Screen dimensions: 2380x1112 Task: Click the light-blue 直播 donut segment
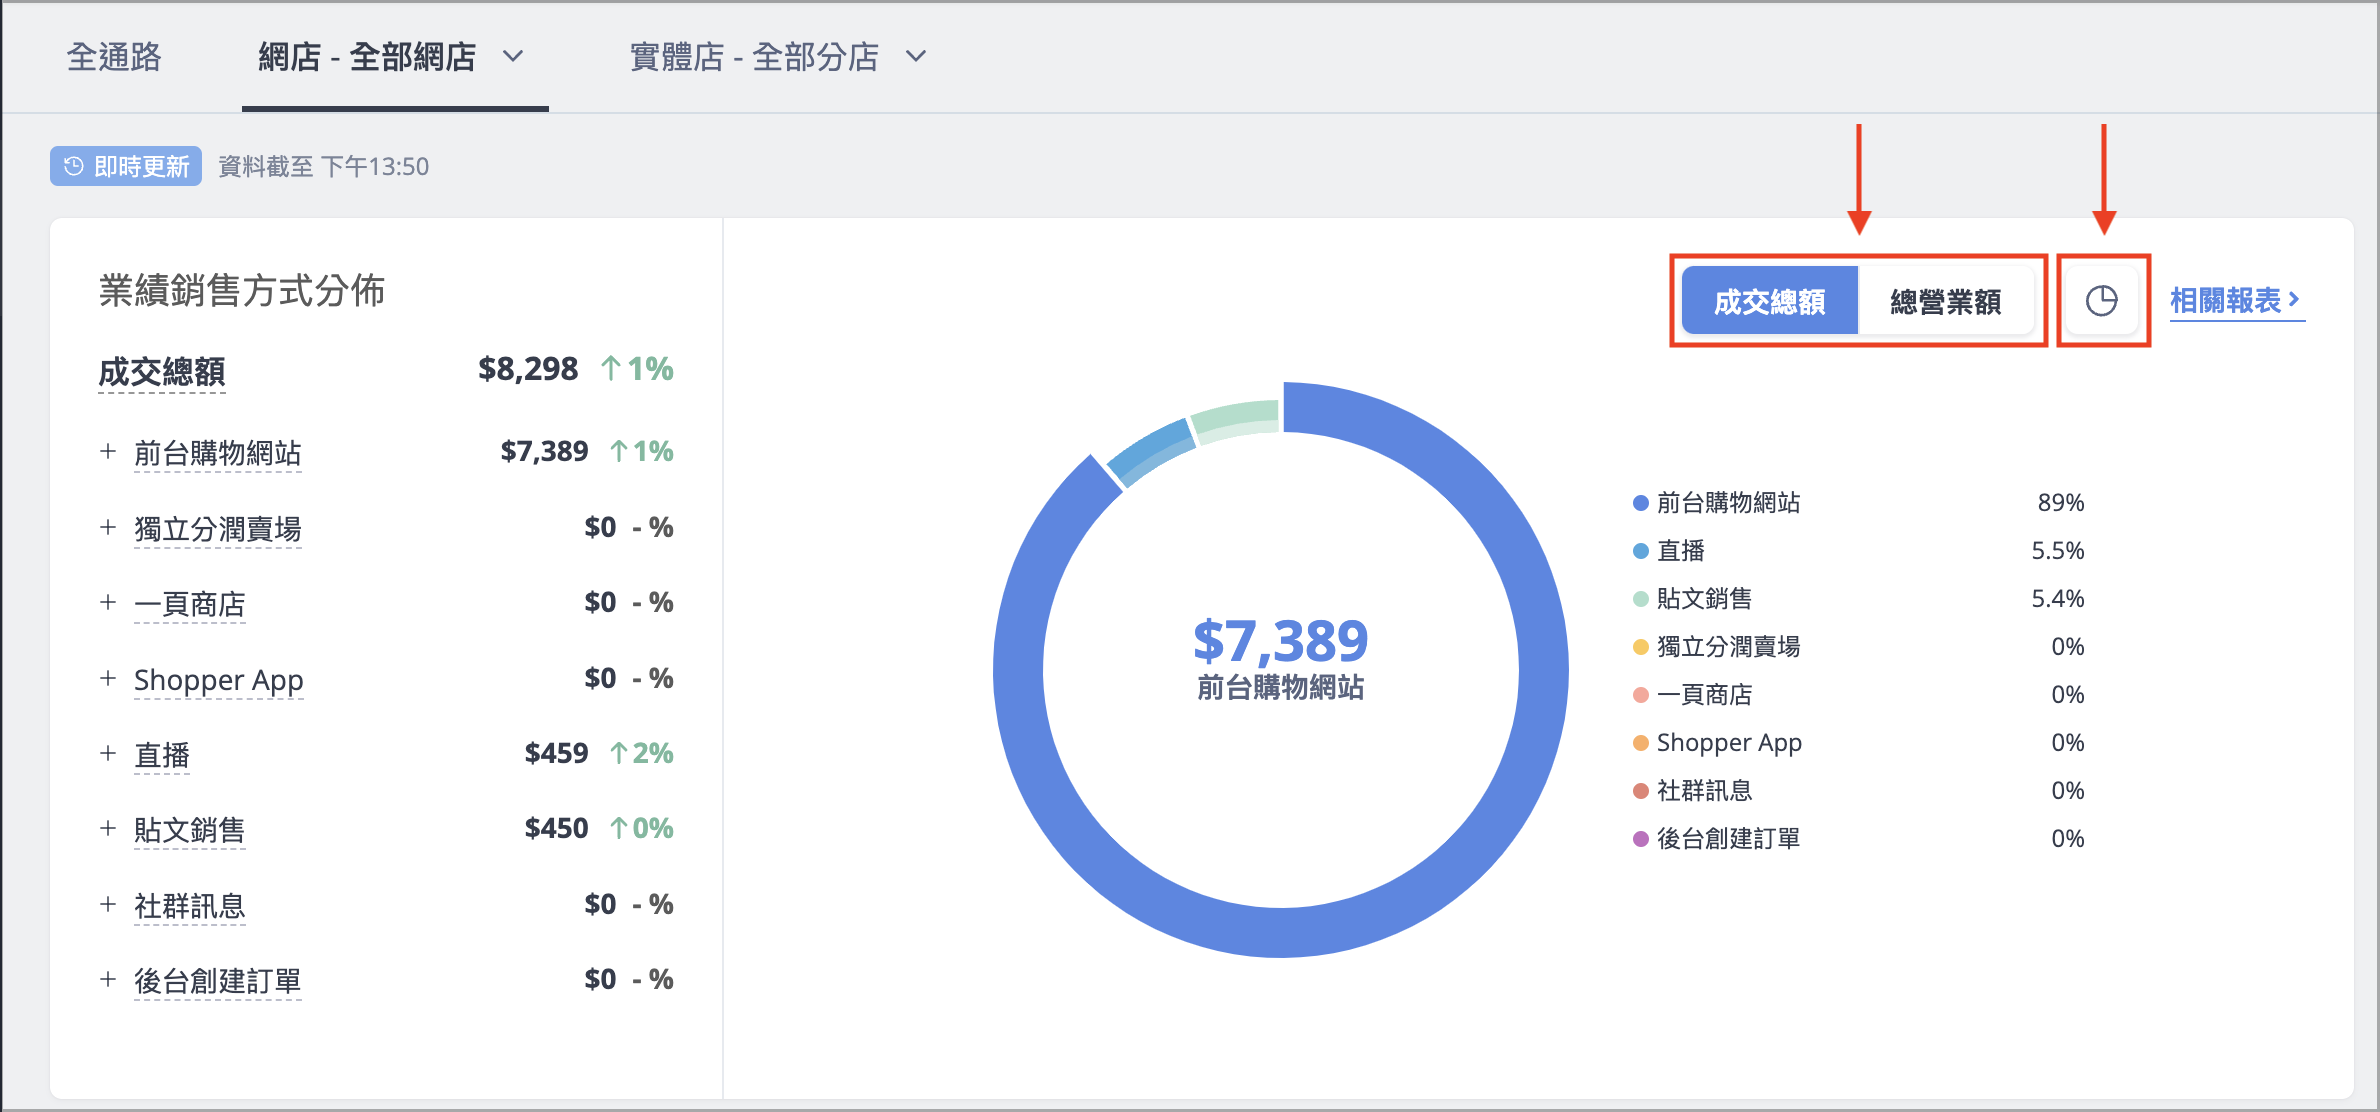1152,453
